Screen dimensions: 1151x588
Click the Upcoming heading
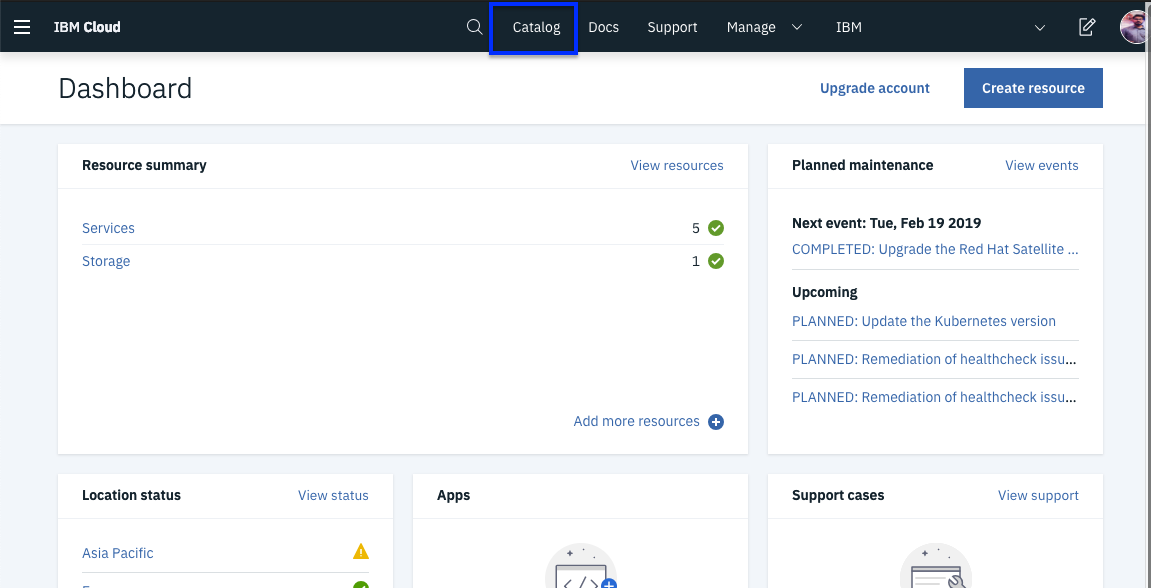pyautogui.click(x=824, y=292)
